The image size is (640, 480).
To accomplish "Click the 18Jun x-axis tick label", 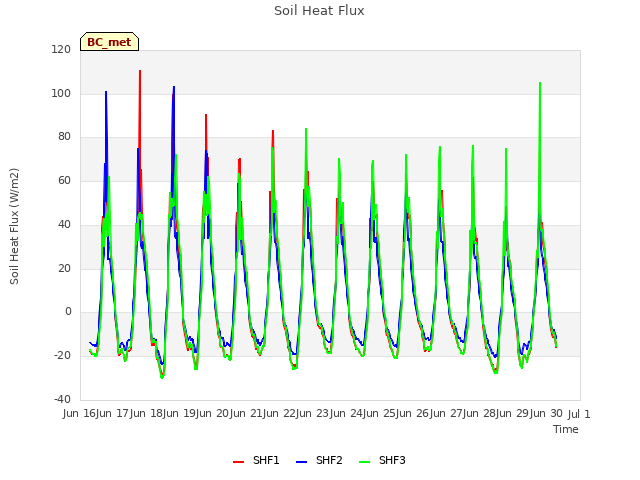I will point(164,414).
